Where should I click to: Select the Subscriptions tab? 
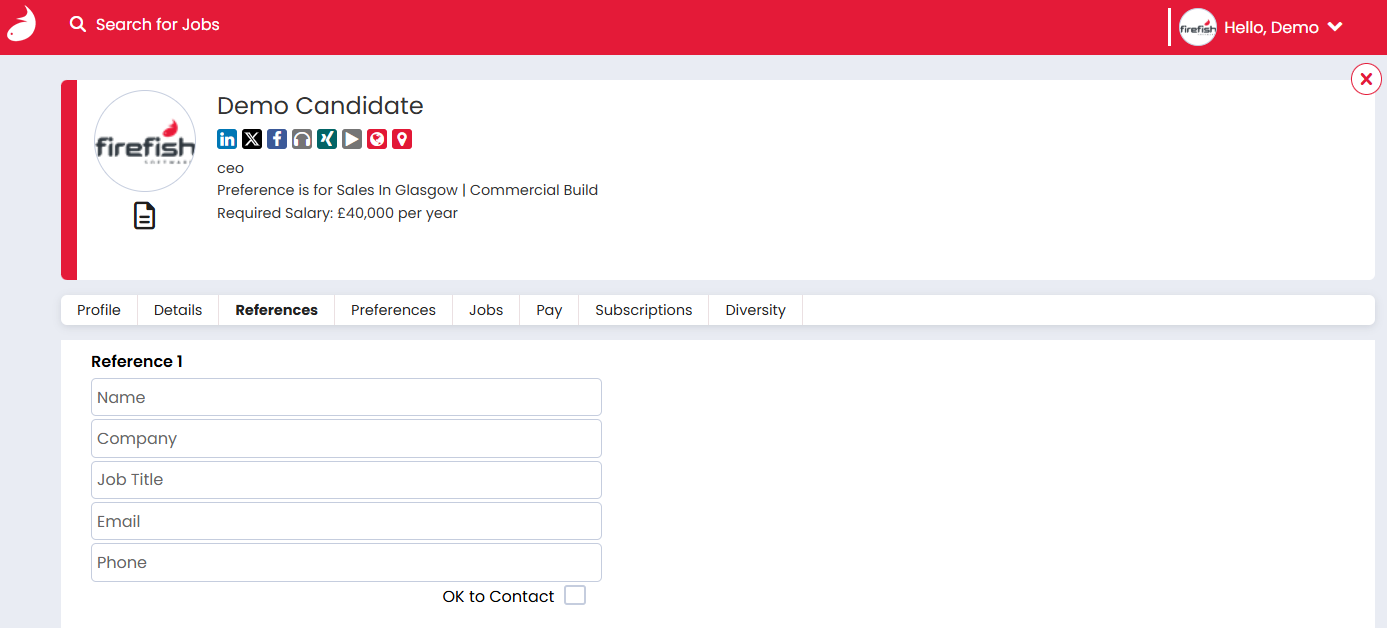pos(643,310)
